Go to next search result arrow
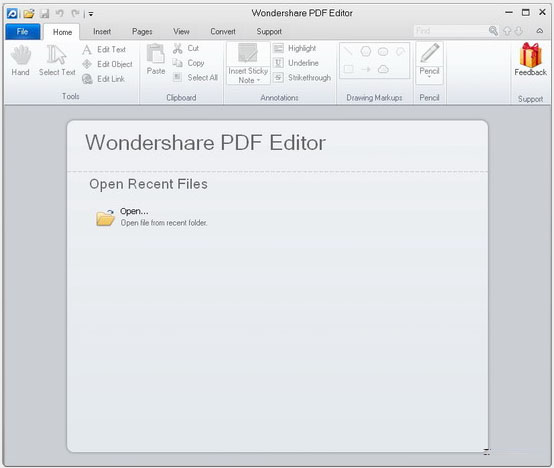The width and height of the screenshot is (554, 468). click(x=518, y=31)
